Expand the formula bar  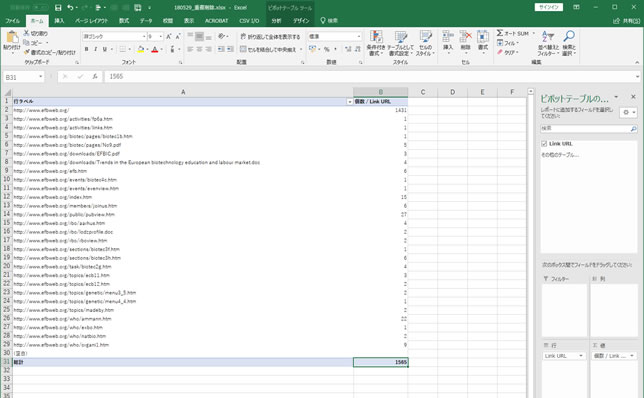637,76
